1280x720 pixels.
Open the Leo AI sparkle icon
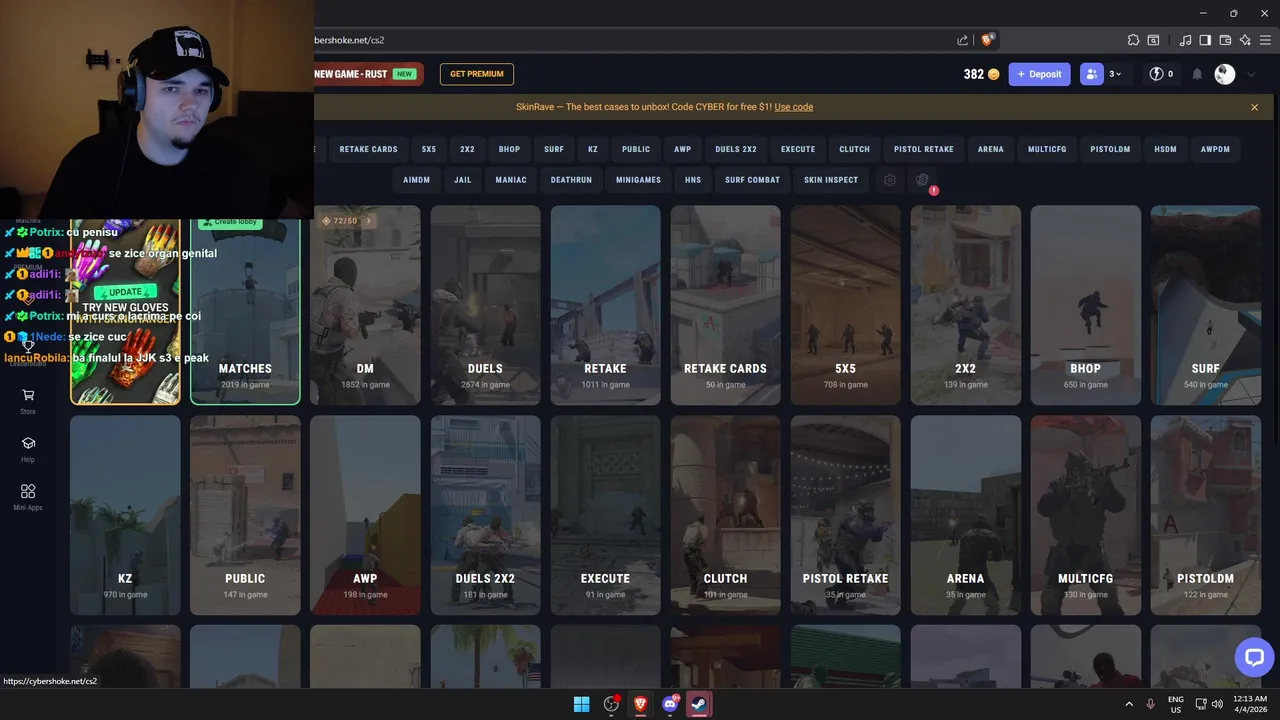pyautogui.click(x=1245, y=40)
